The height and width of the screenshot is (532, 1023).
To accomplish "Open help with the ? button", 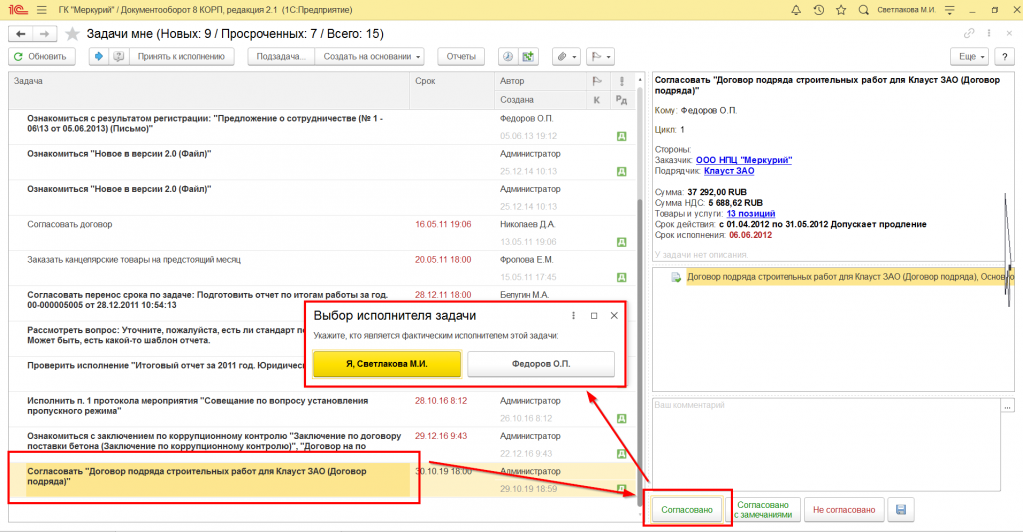I will coord(1004,56).
